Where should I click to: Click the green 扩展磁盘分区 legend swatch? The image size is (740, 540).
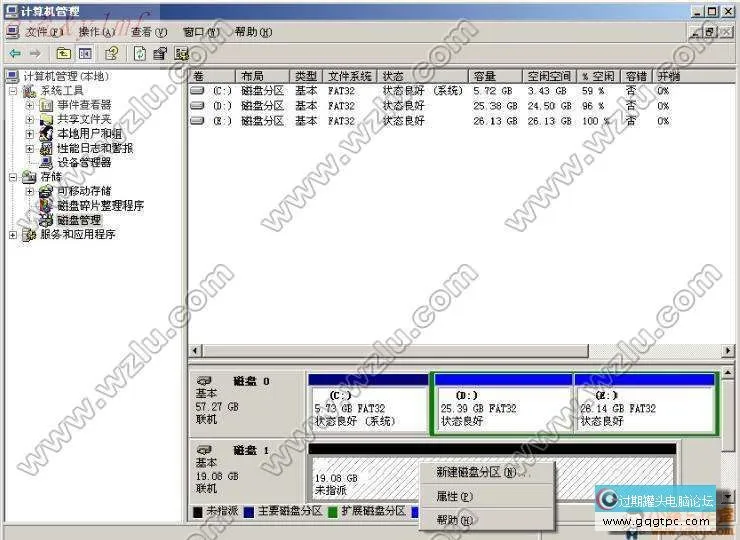click(x=333, y=512)
